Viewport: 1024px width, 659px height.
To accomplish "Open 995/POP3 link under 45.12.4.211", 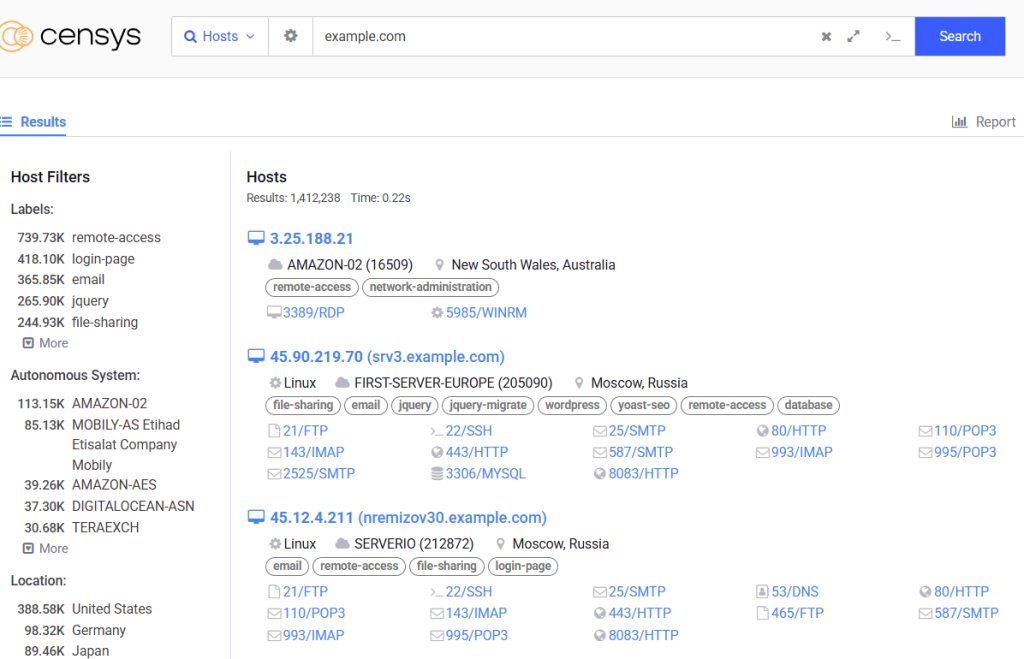I will [x=477, y=635].
